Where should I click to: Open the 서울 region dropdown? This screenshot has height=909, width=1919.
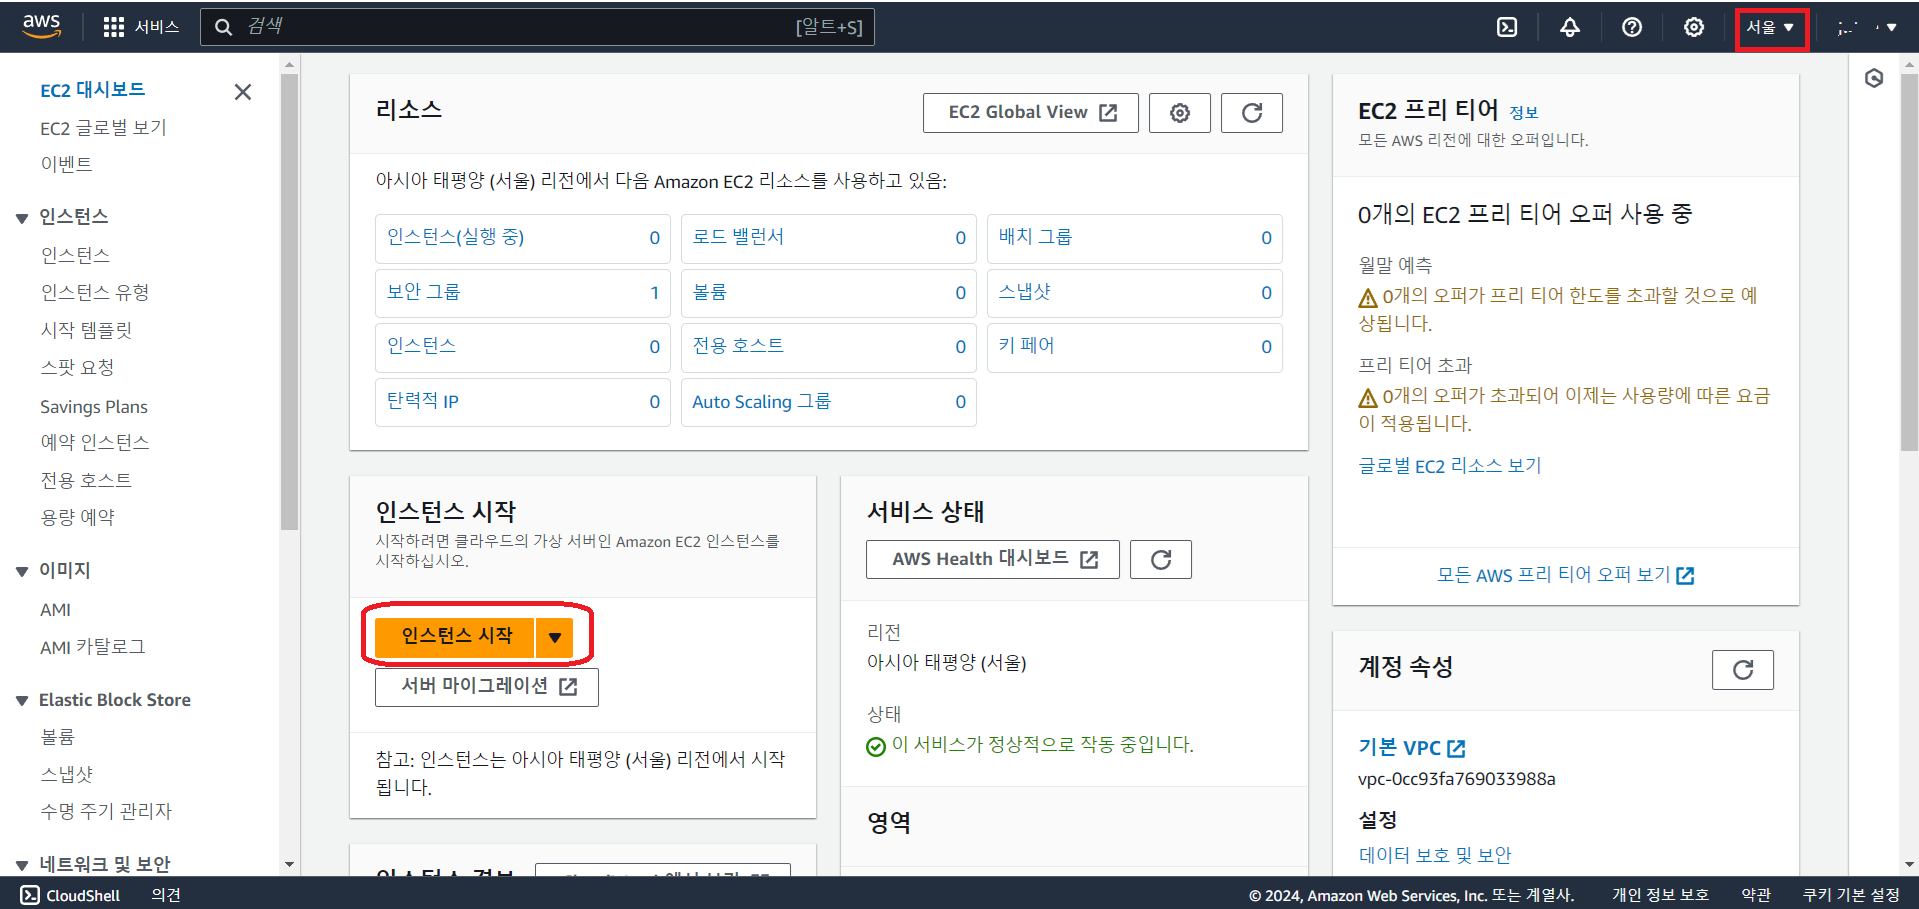point(1771,27)
